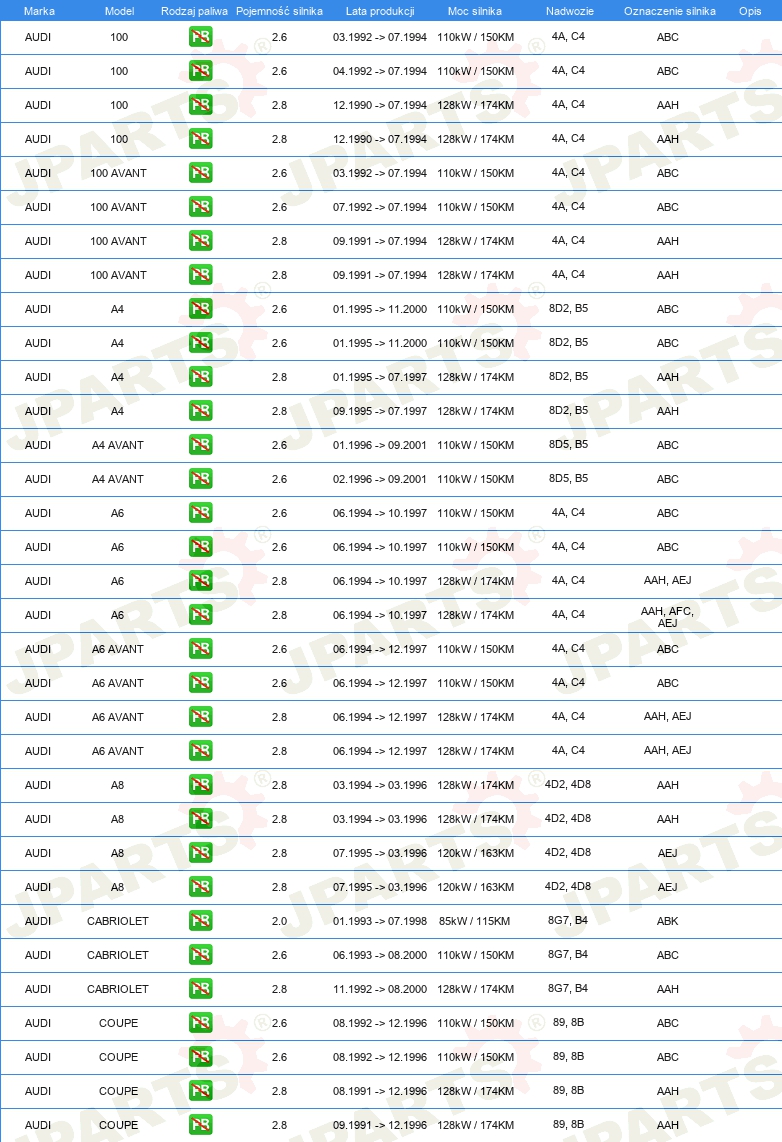Click fuel icon for CABRIOLET 2.6 row
Viewport: 782px width, 1142px height.
point(200,955)
